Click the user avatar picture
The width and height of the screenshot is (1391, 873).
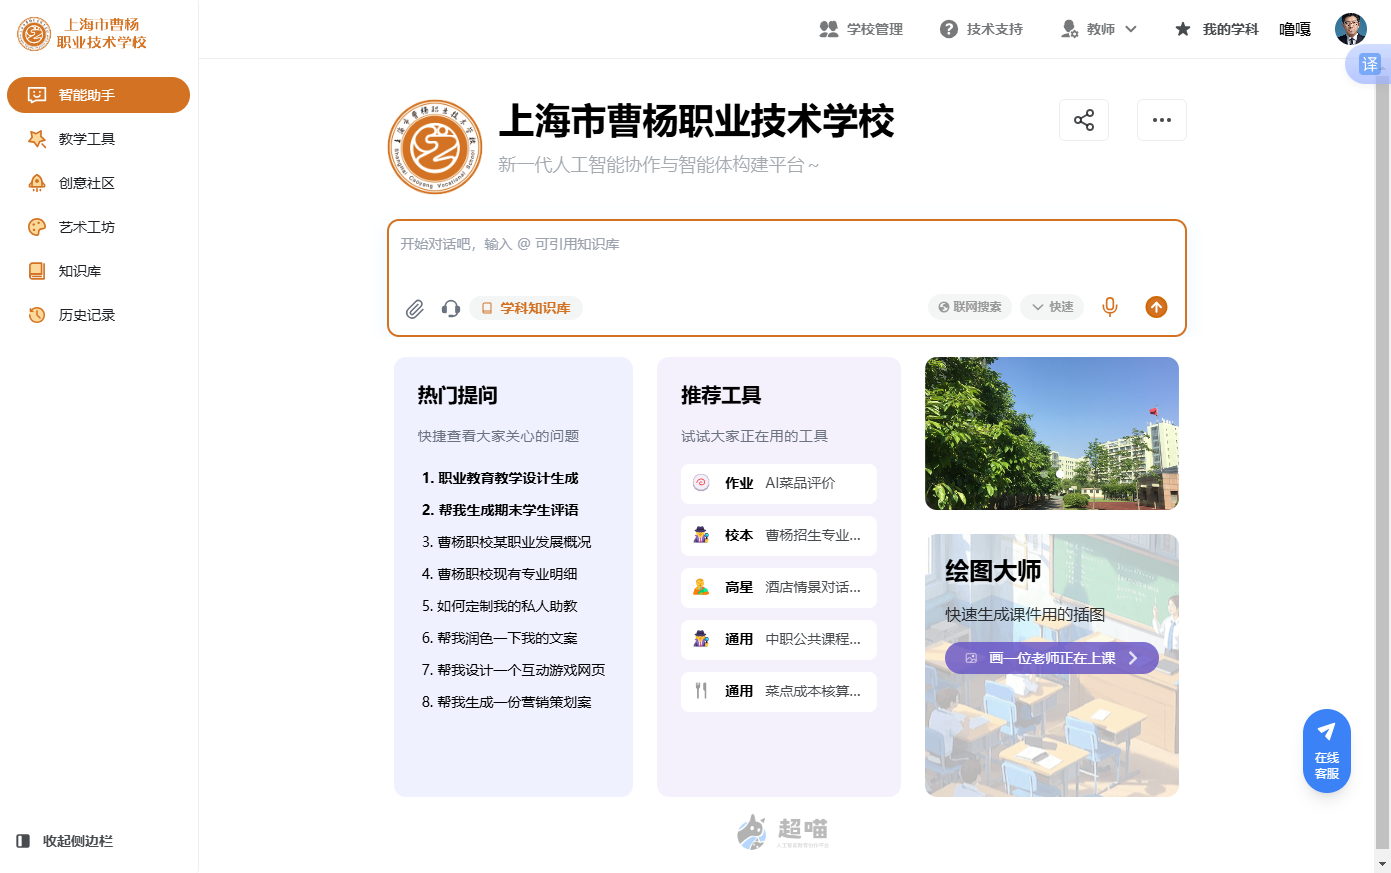tap(1350, 29)
